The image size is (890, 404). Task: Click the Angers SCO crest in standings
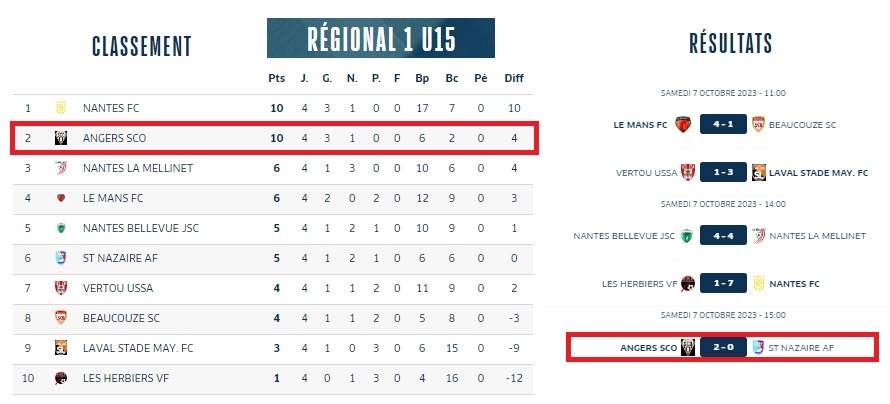coord(60,138)
